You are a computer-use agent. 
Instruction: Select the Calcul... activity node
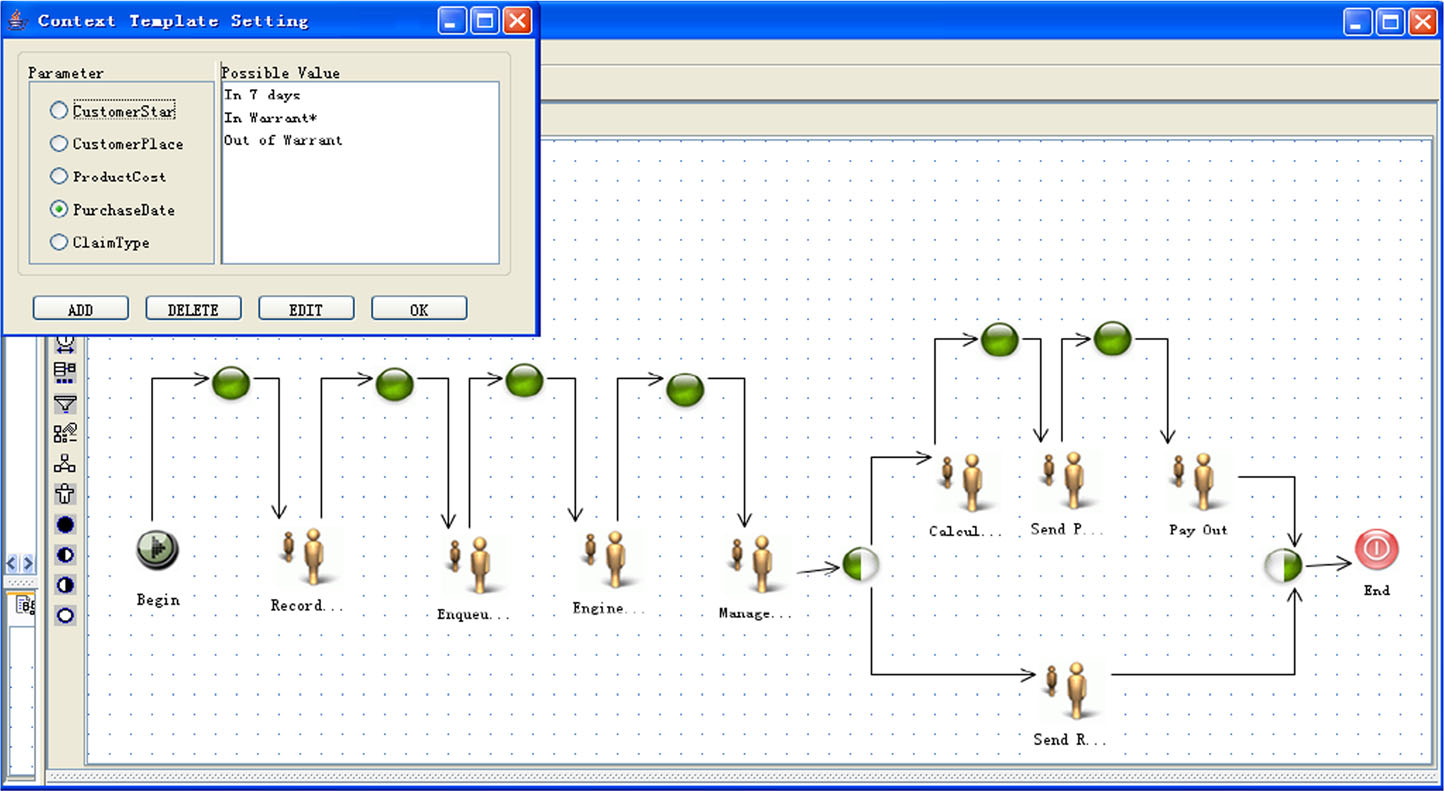[964, 484]
